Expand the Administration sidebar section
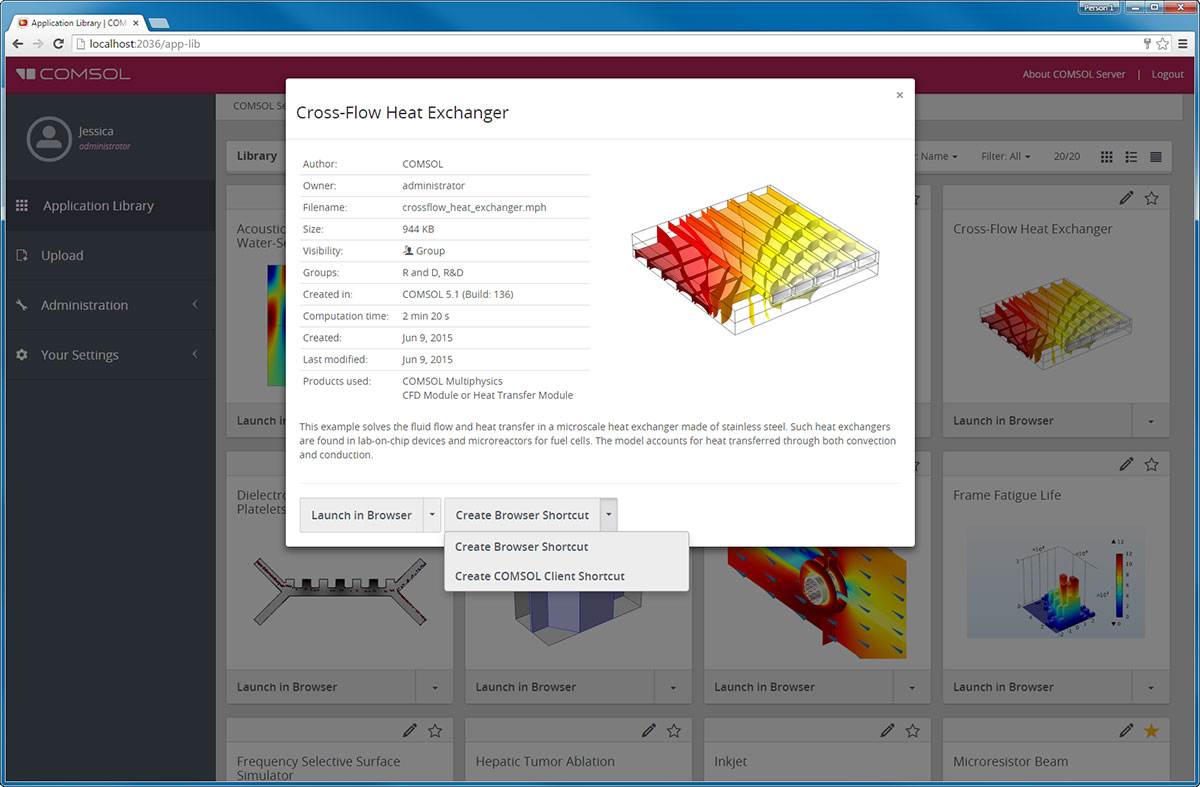Image resolution: width=1200 pixels, height=787 pixels. (107, 305)
